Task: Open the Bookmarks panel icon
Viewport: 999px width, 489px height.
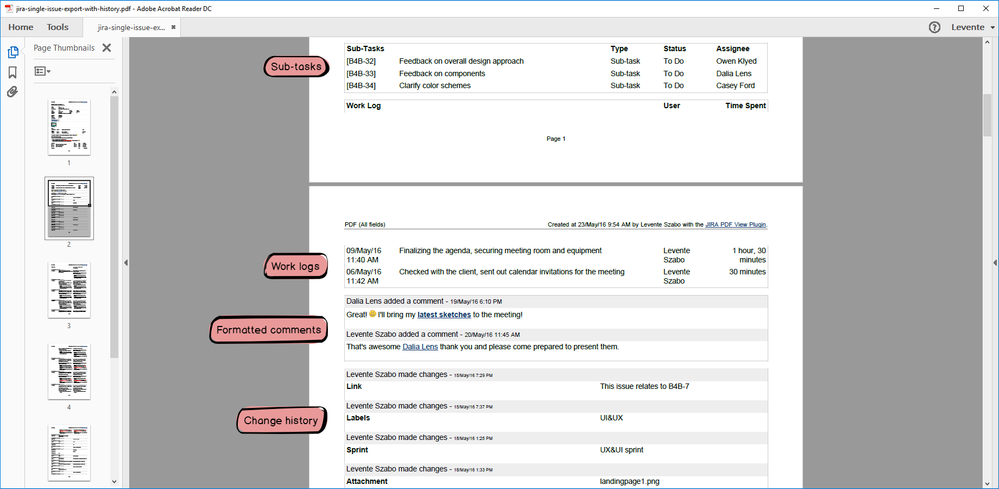Action: tap(12, 73)
